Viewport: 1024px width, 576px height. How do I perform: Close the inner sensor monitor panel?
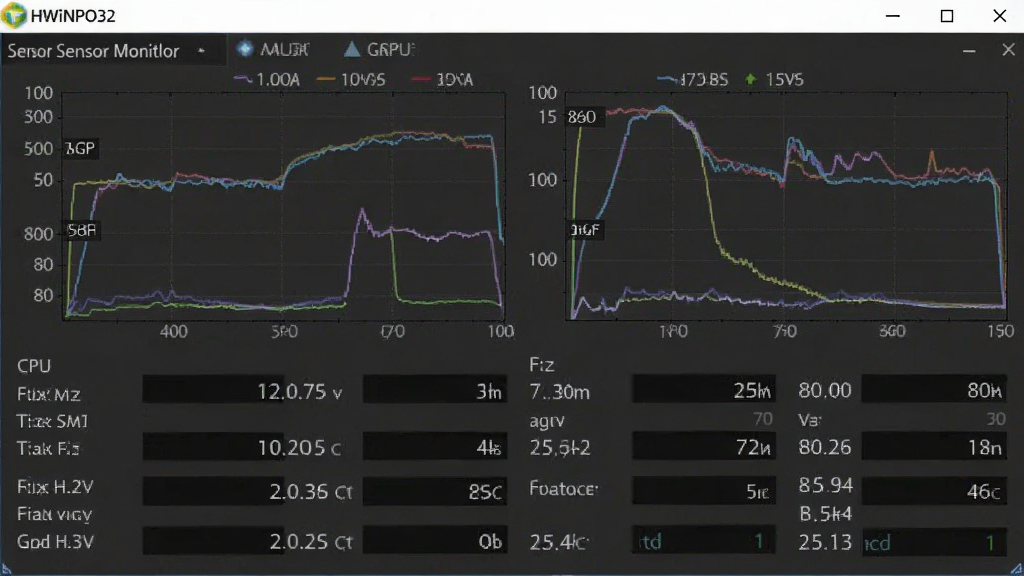click(1008, 50)
